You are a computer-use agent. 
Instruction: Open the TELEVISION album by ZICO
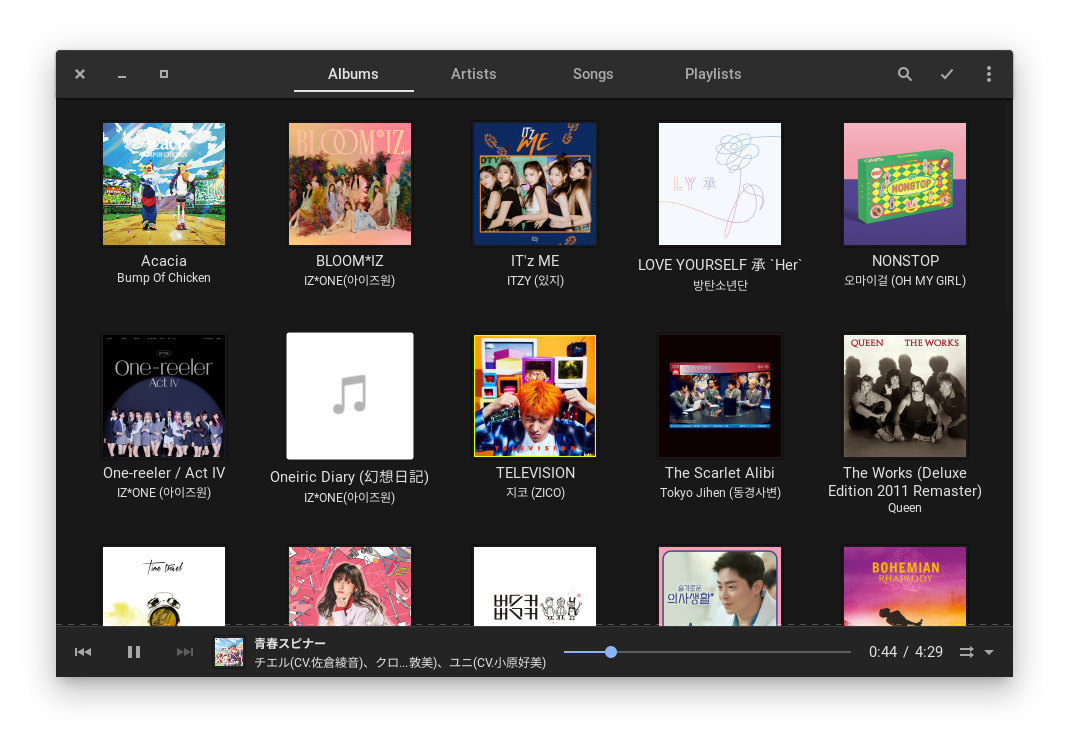tap(535, 396)
